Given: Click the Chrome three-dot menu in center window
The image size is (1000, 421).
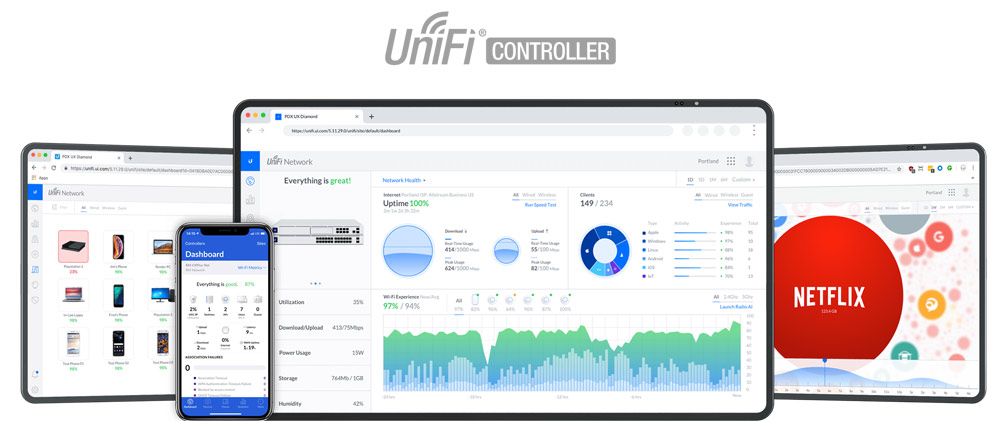Looking at the screenshot, I should (x=753, y=130).
